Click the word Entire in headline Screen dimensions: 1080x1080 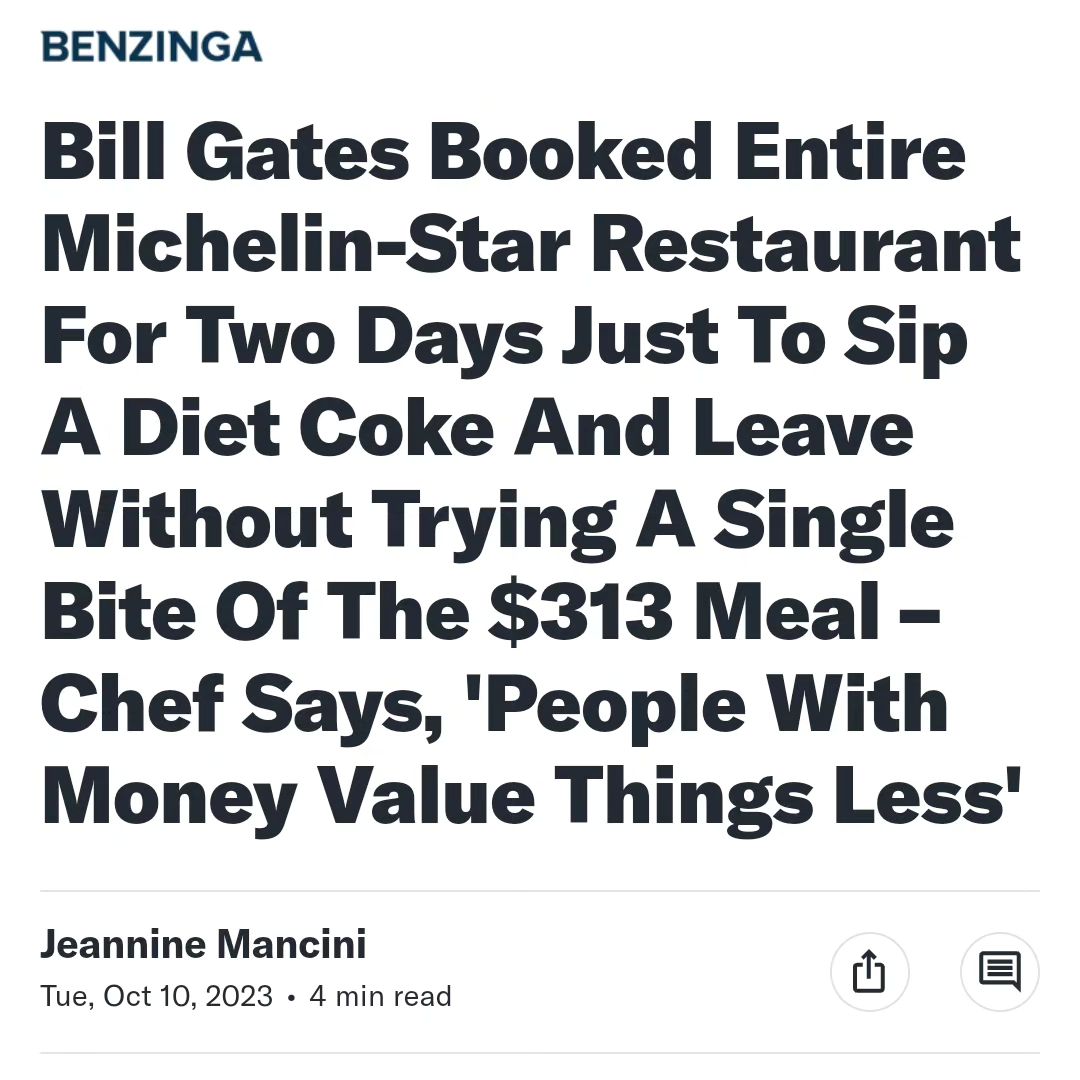tap(850, 152)
